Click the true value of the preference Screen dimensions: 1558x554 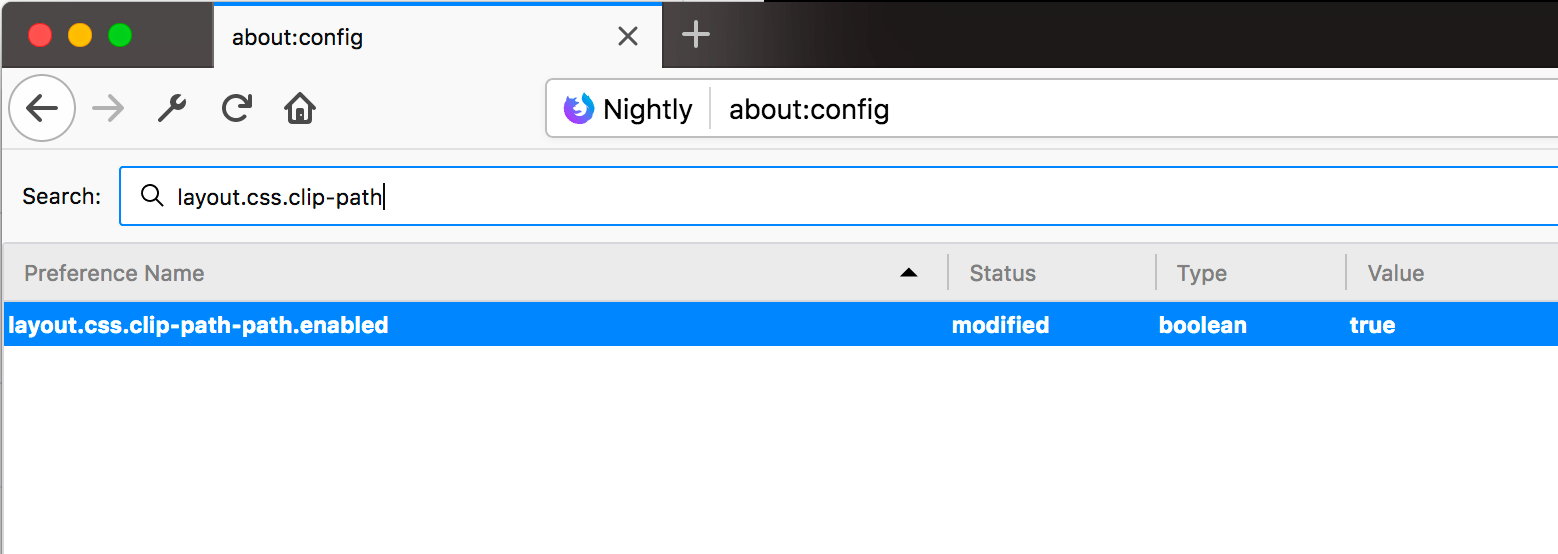pos(1372,325)
